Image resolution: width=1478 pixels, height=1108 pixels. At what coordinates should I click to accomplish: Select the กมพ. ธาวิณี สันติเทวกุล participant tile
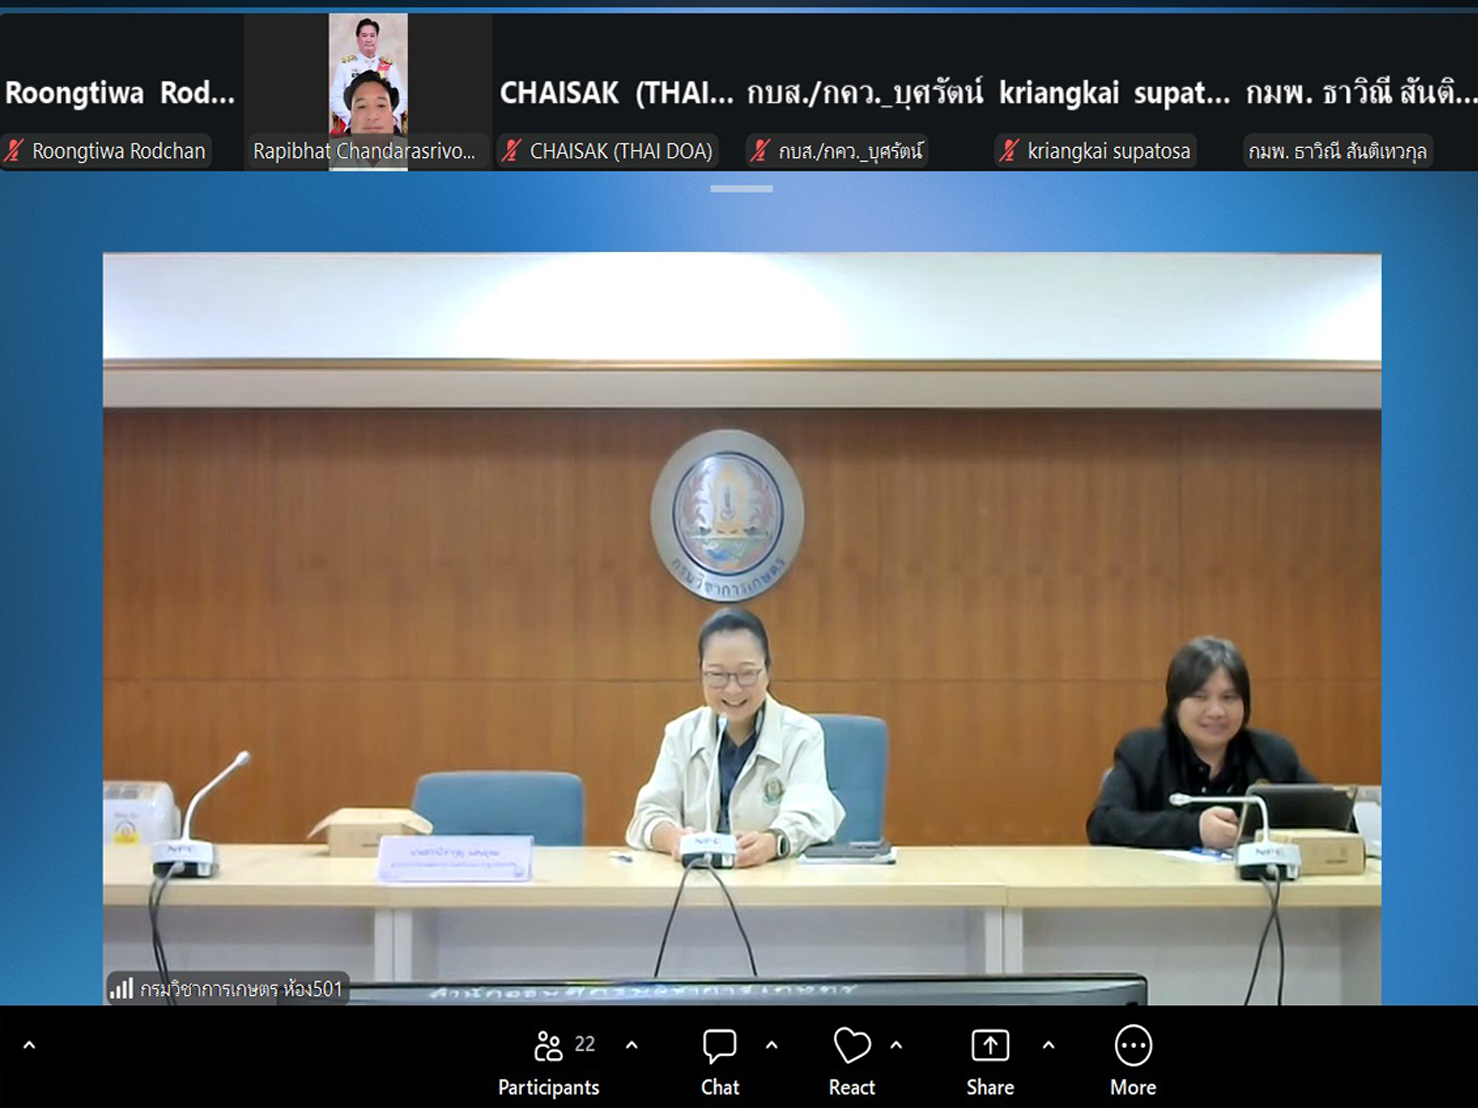tap(1358, 92)
